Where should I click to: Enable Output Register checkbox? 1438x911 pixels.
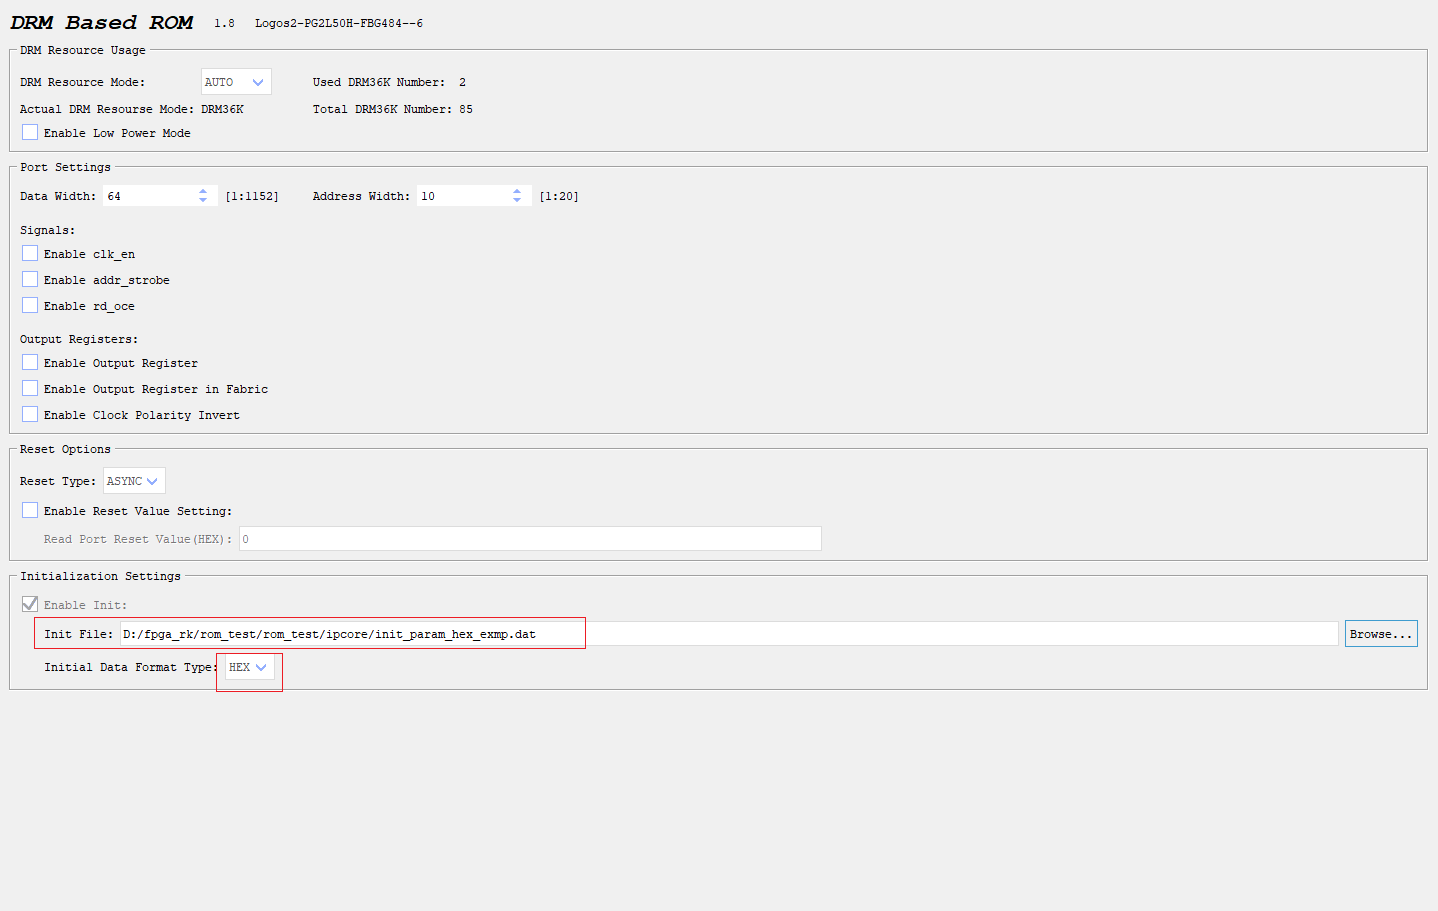pyautogui.click(x=29, y=361)
